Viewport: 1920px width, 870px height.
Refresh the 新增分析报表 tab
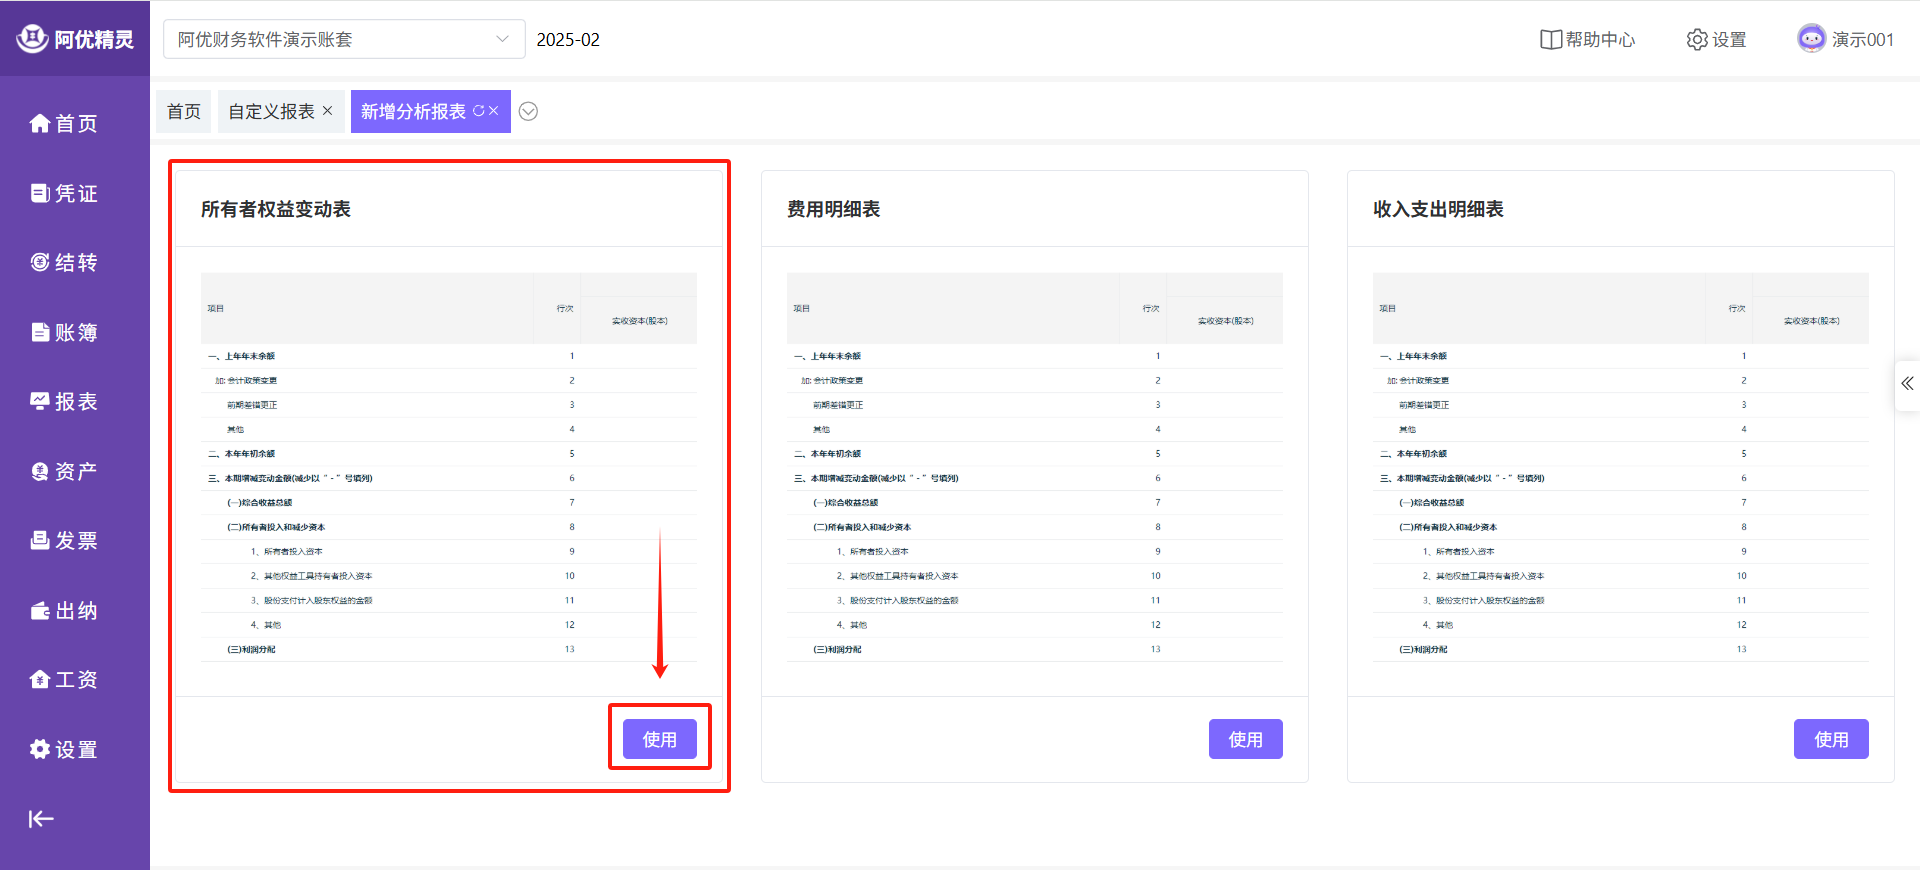pyautogui.click(x=478, y=111)
